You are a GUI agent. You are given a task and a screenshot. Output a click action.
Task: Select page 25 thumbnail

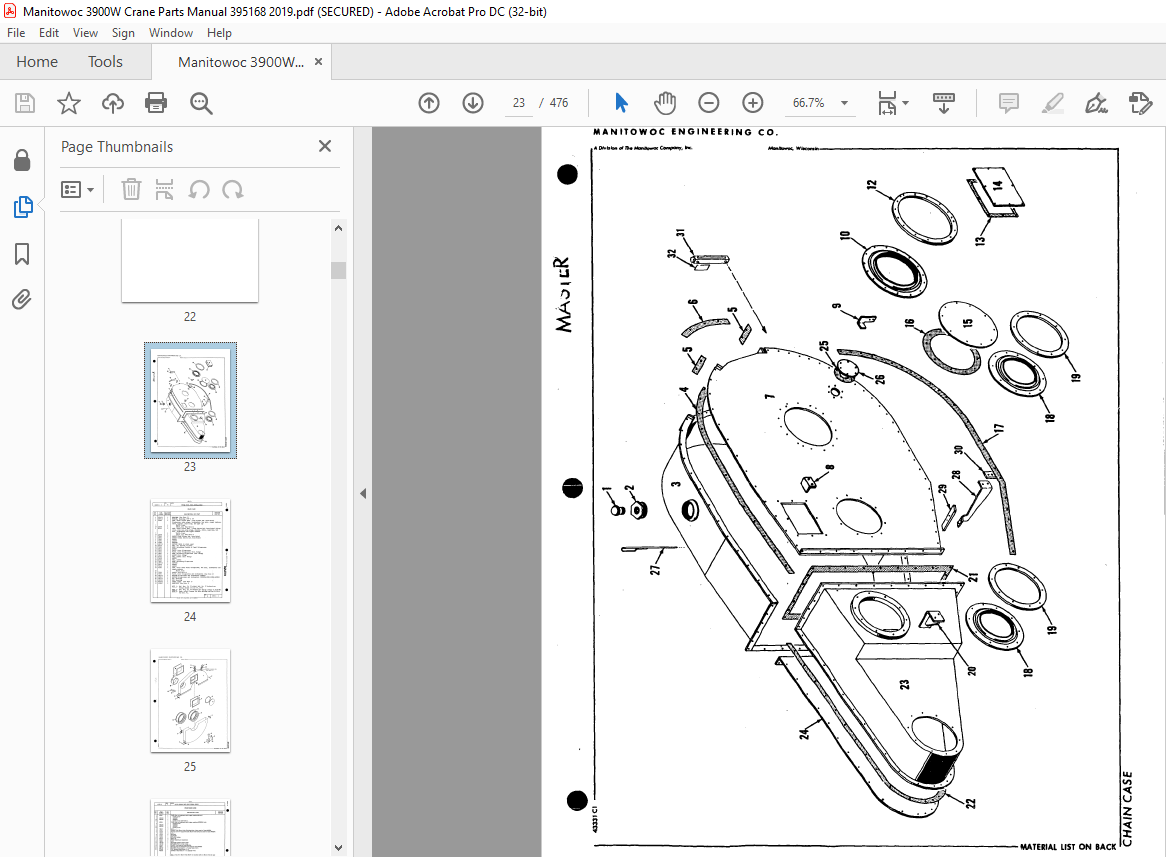(x=190, y=701)
